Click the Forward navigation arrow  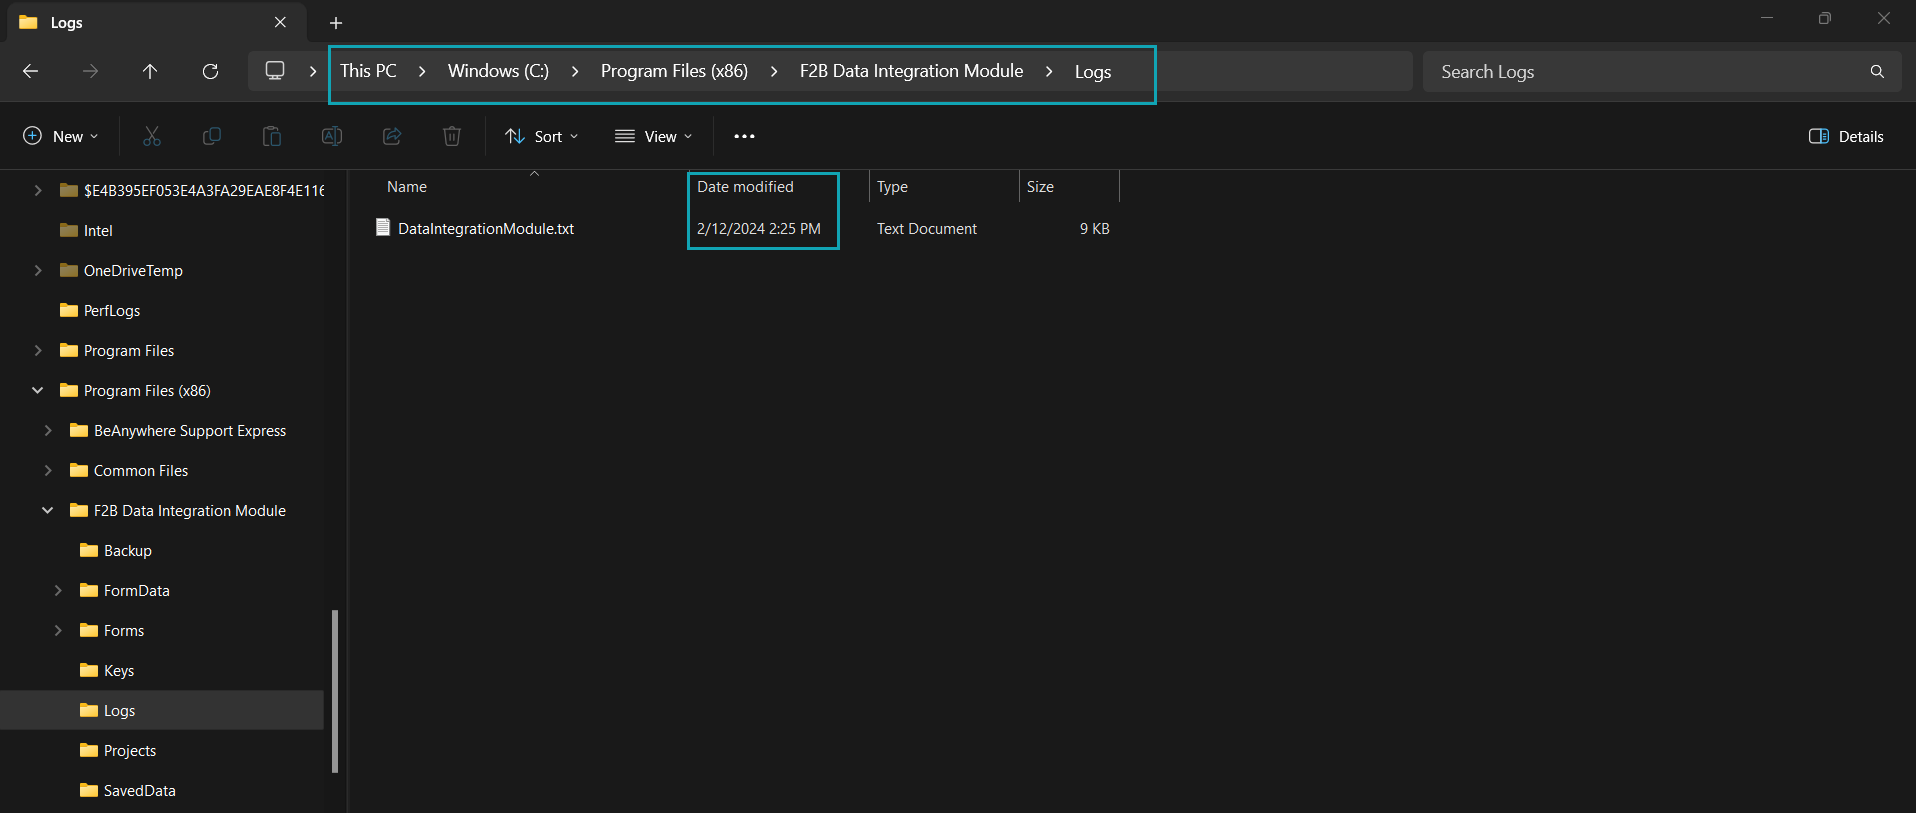pos(90,71)
